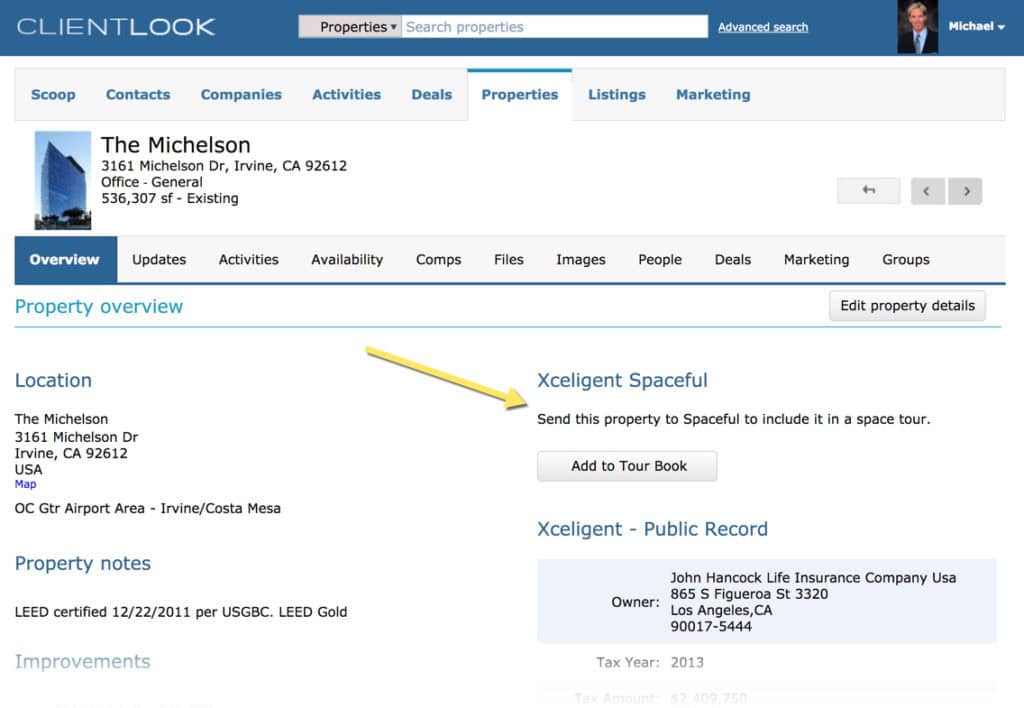1024x708 pixels.
Task: Click the "Improvements" section heading
Action: coord(83,662)
